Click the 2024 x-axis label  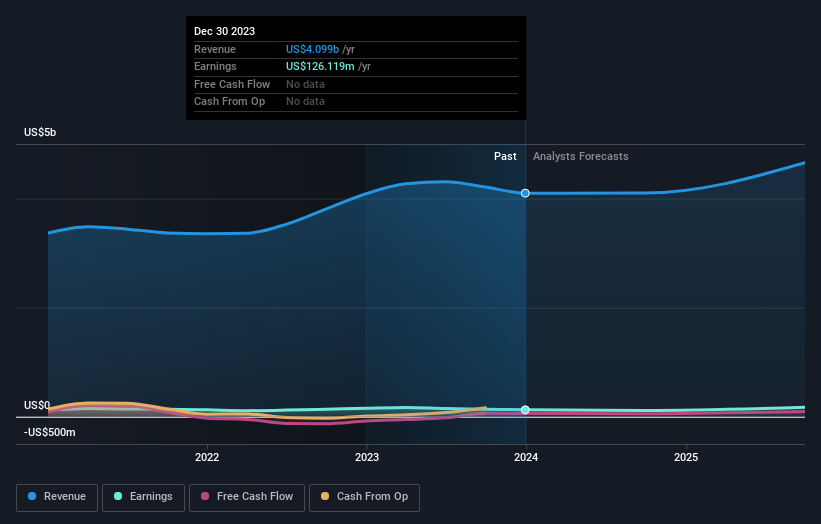click(526, 457)
